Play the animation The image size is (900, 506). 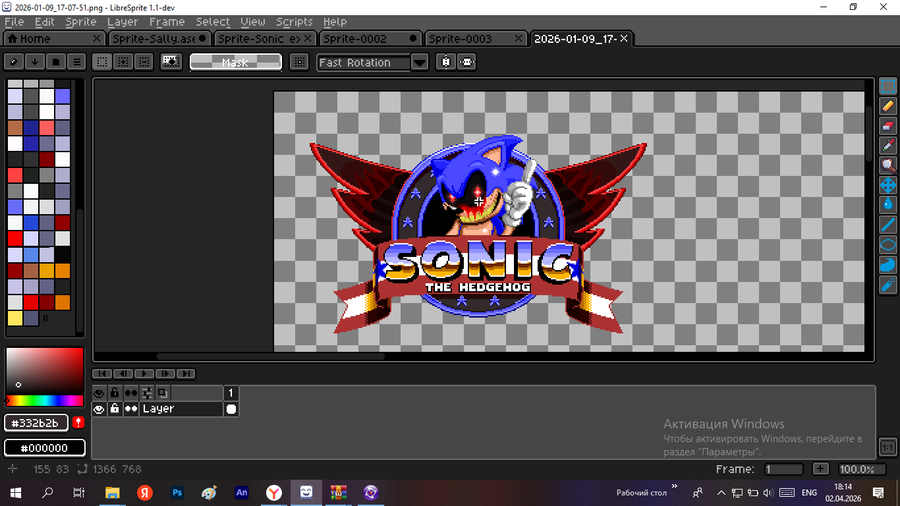pyautogui.click(x=144, y=373)
